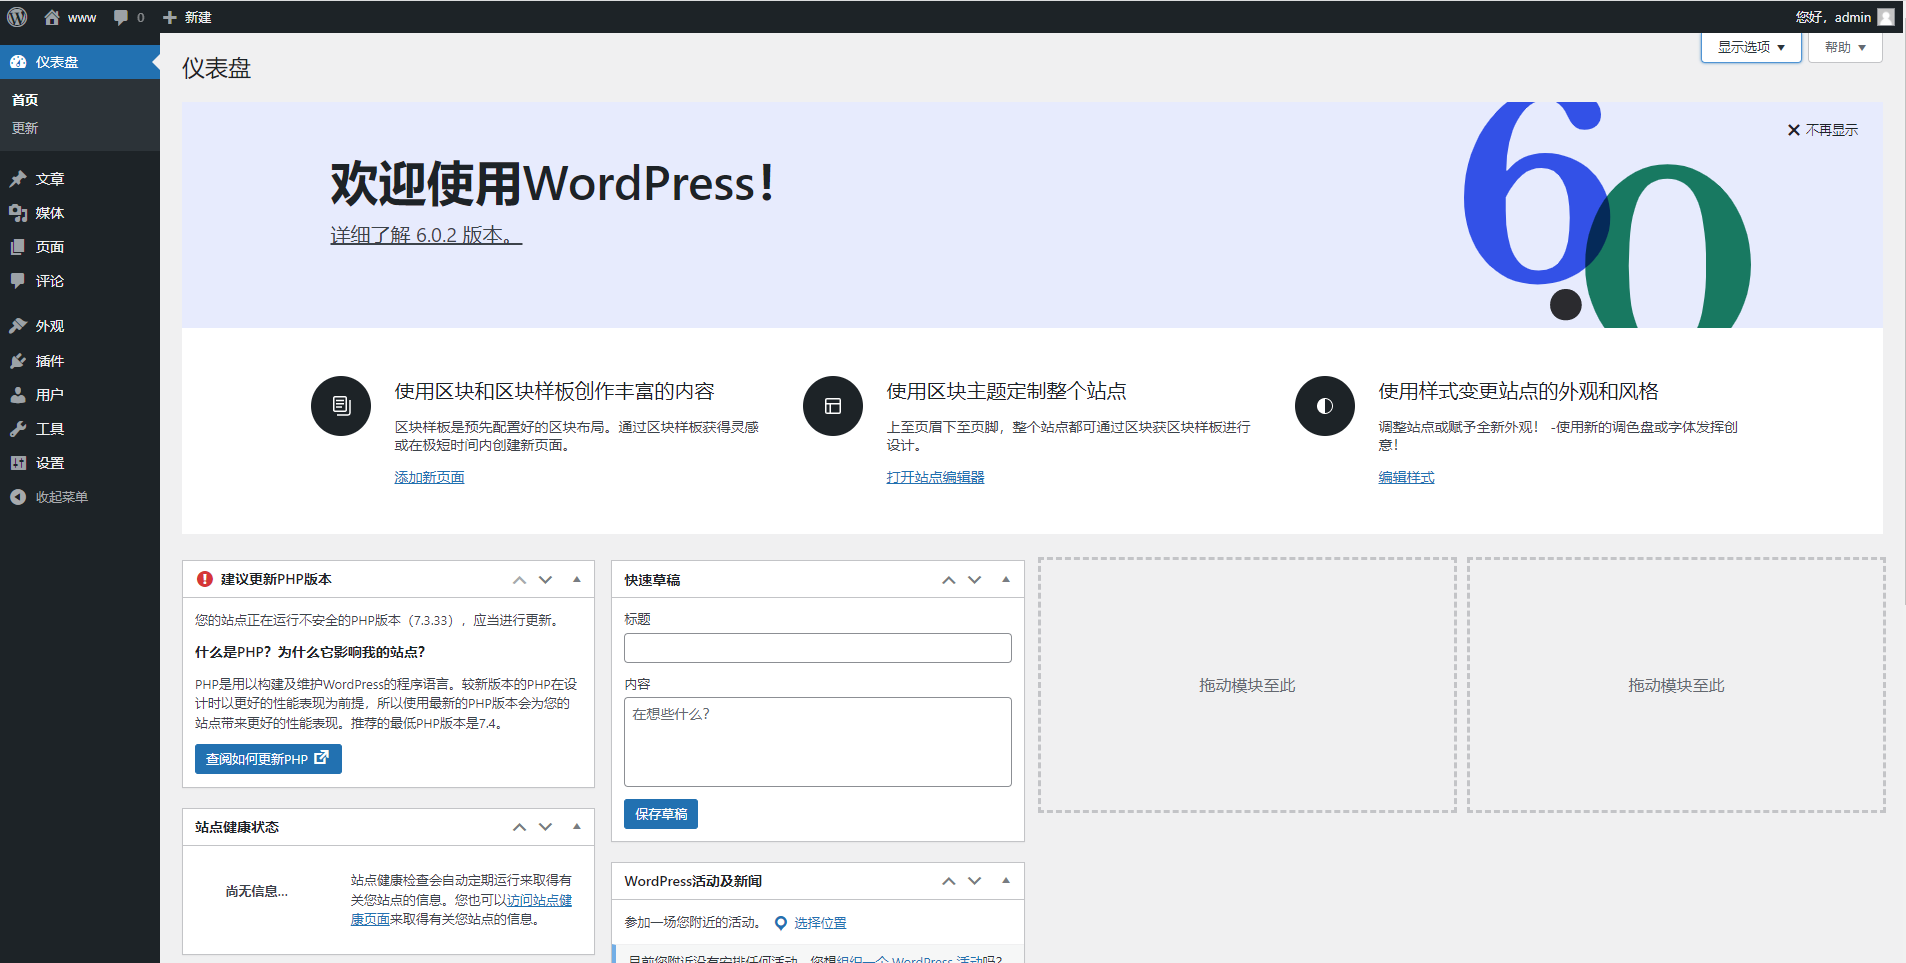Screen dimensions: 1906x963
Task: Dismiss welcome panel with X icon
Action: click(x=1794, y=130)
